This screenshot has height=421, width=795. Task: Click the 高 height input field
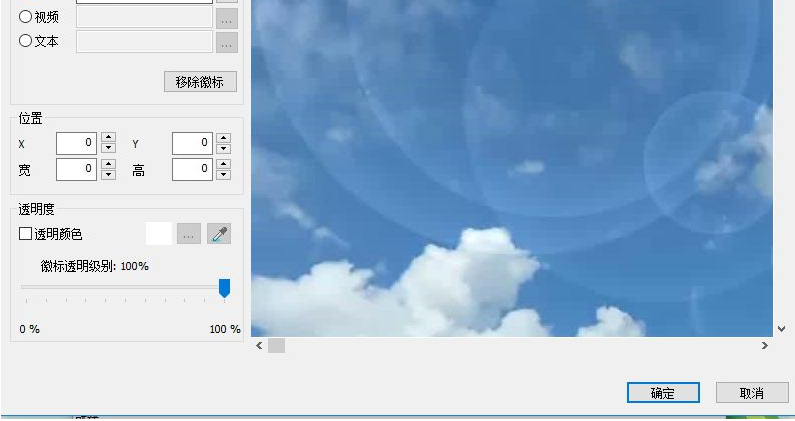192,169
